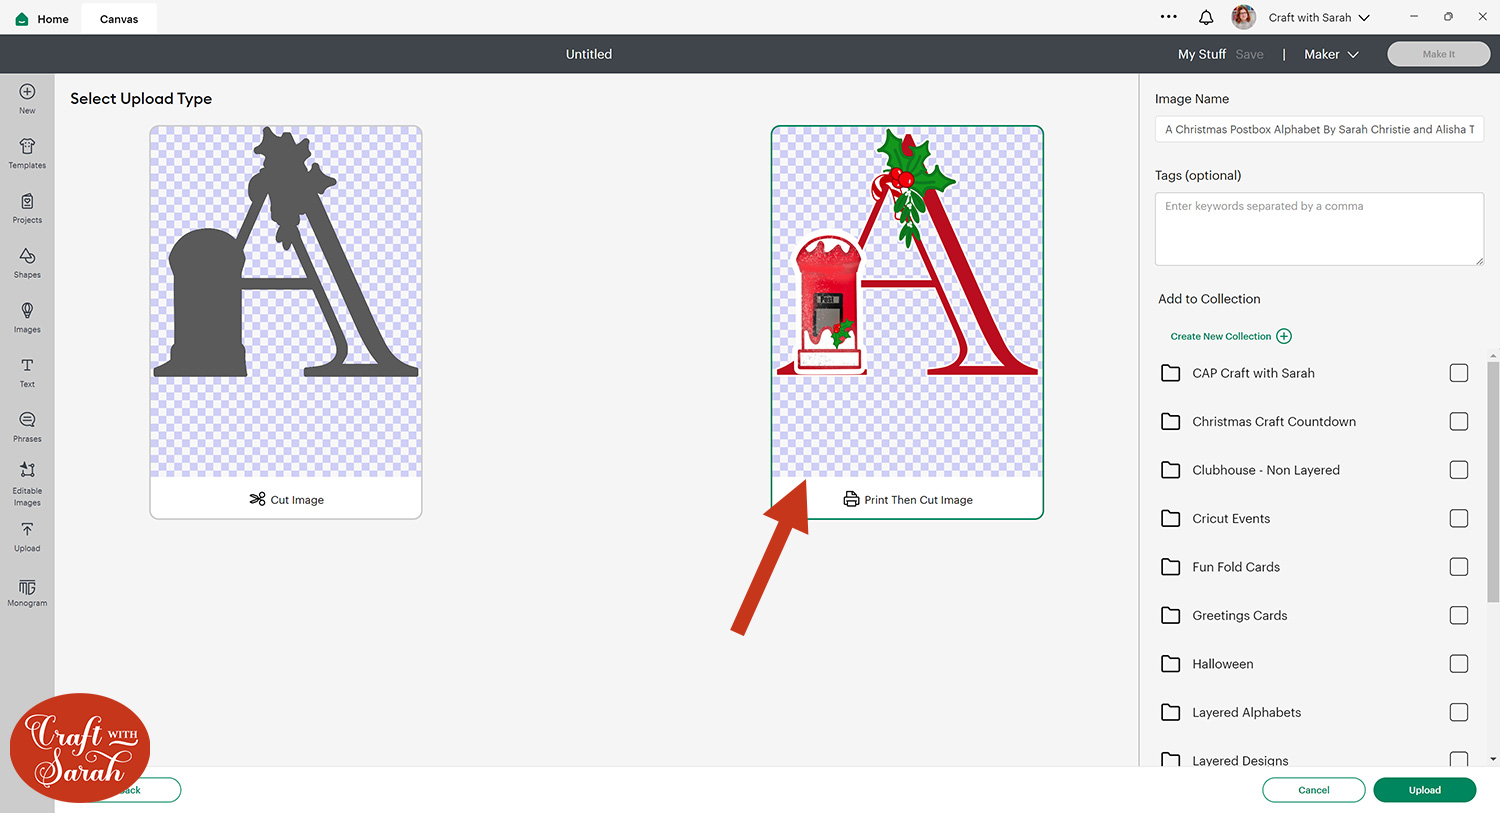Click the New project plus icon
Screen dimensions: 1500x813
[x=27, y=92]
